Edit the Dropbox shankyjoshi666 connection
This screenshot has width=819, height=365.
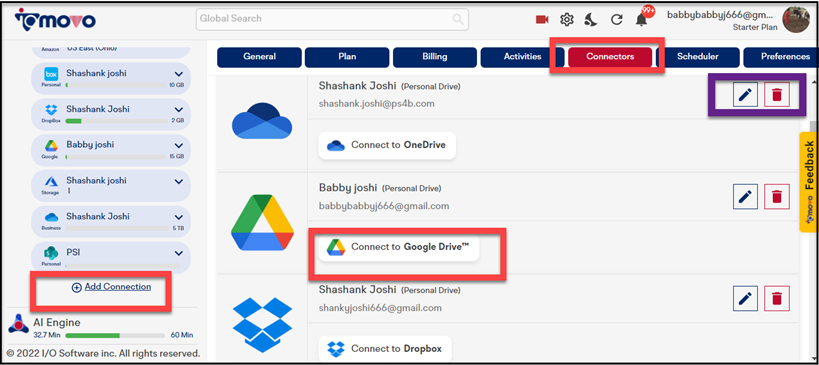tap(745, 298)
